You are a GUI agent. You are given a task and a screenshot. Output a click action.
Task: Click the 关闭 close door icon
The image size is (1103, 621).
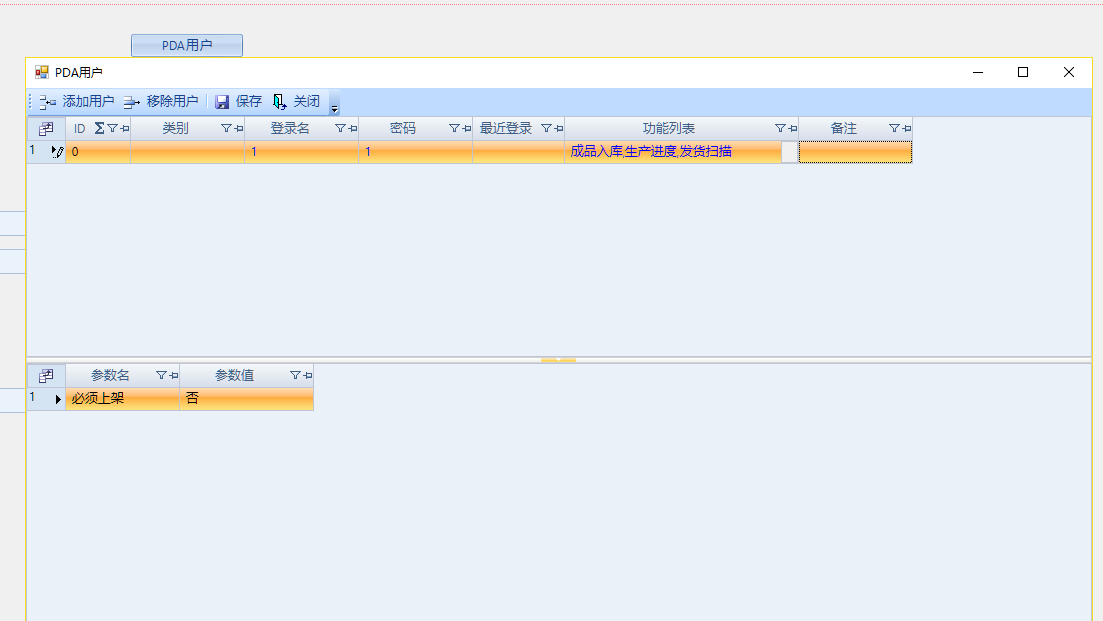click(280, 102)
